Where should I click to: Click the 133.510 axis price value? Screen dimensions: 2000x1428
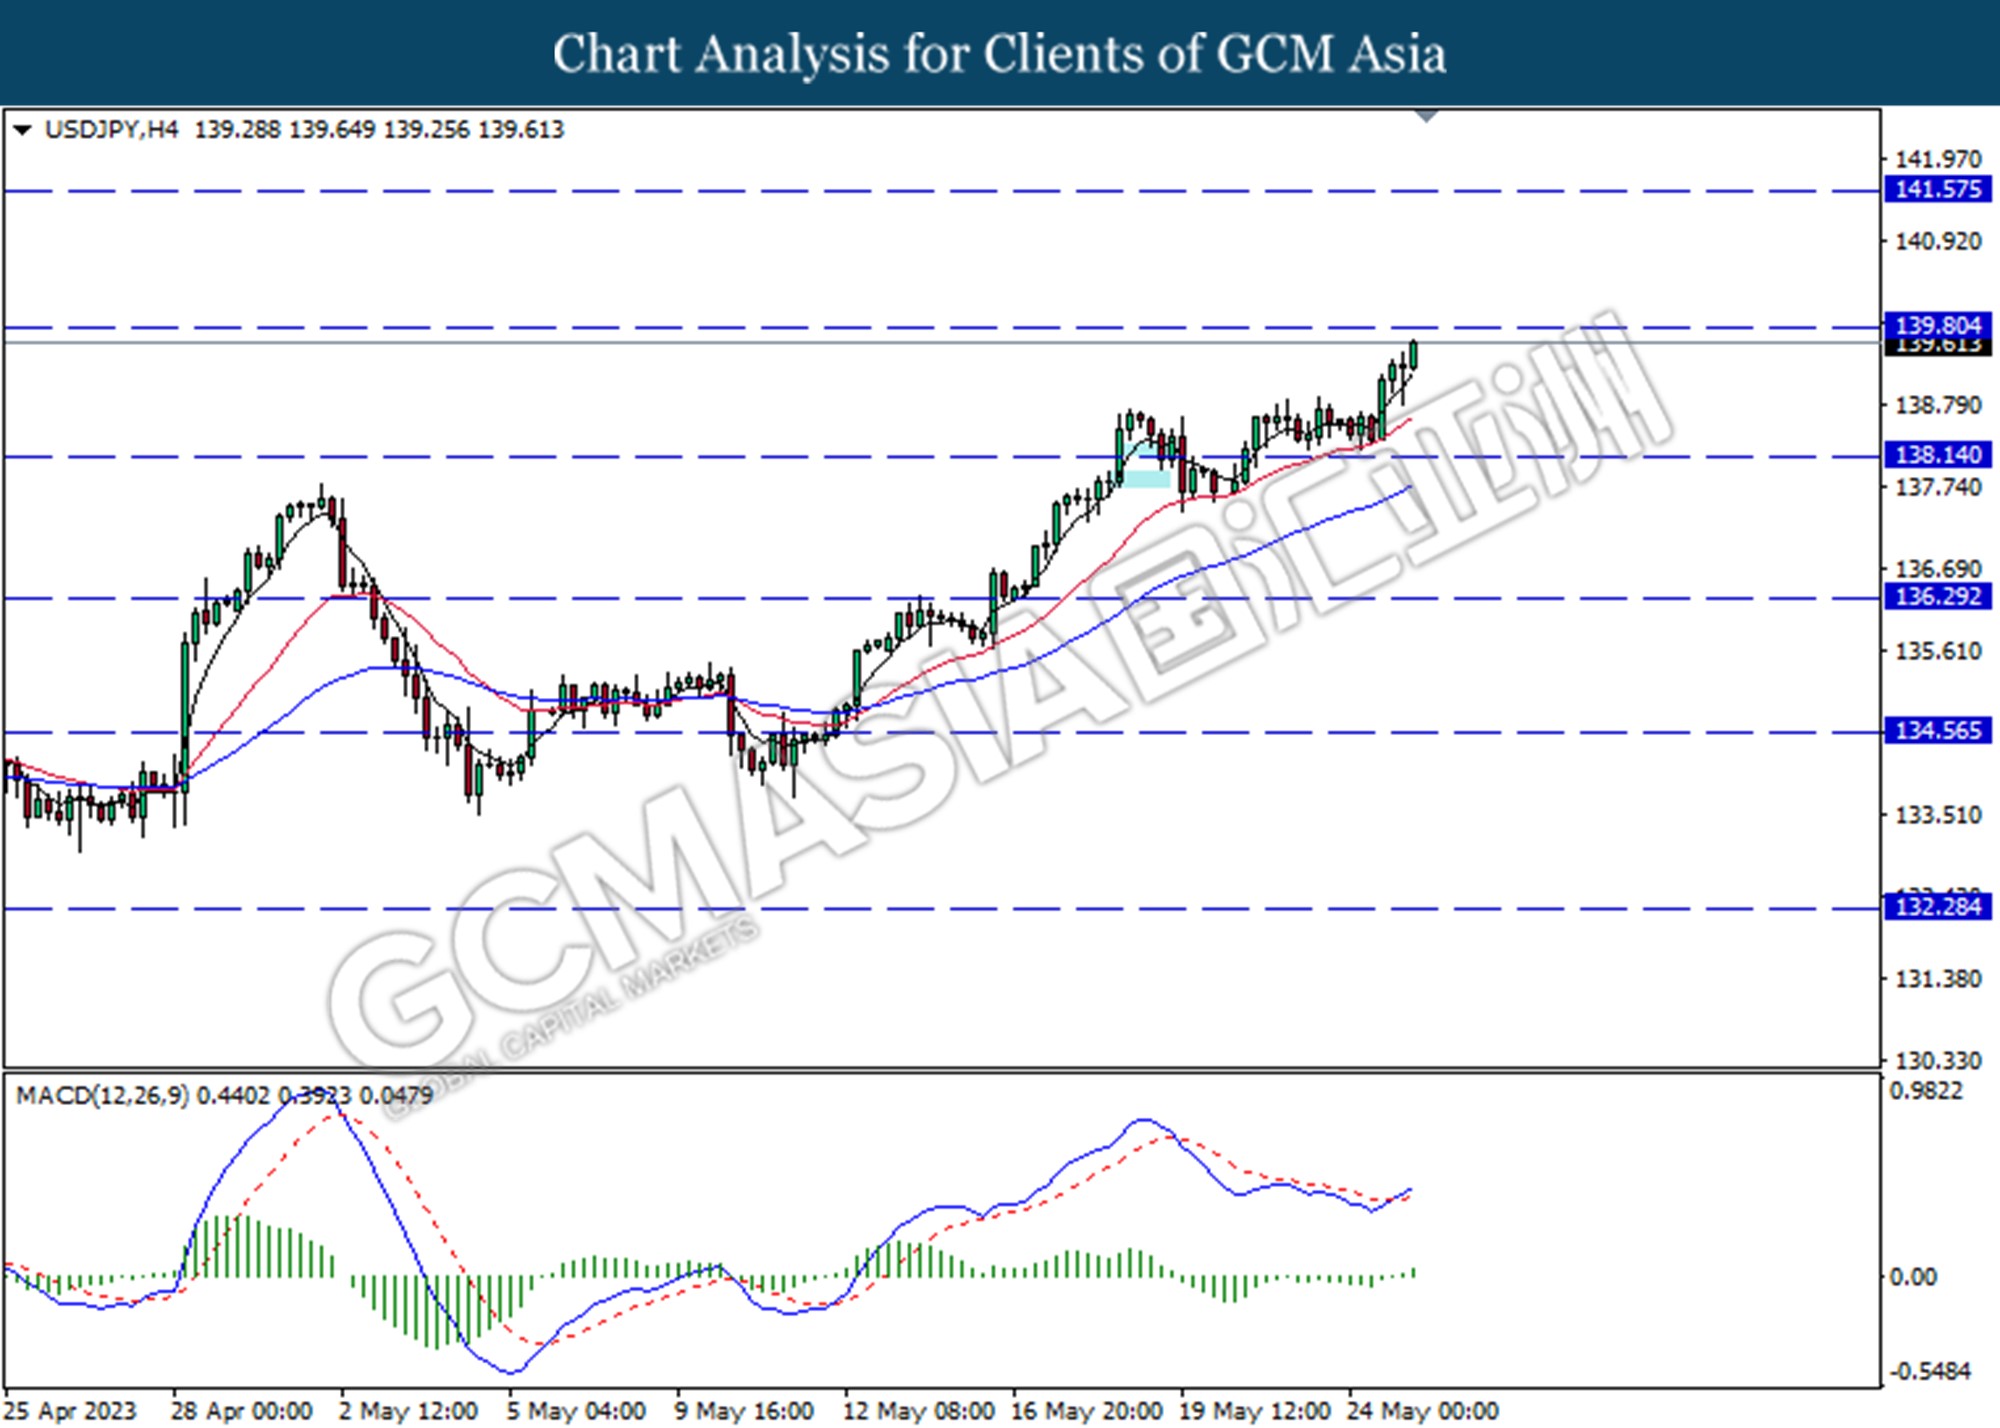coord(1938,815)
